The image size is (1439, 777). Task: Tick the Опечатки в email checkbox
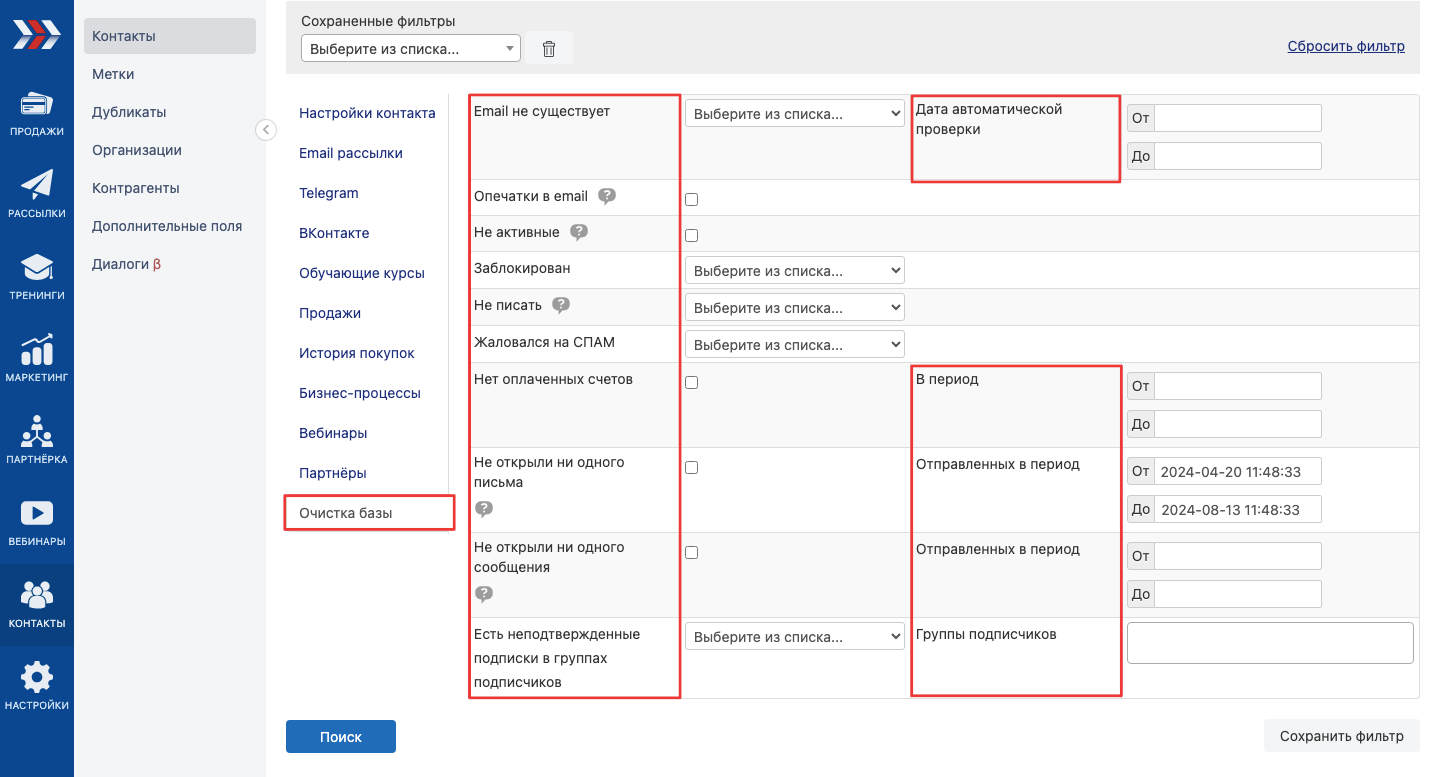pos(691,199)
